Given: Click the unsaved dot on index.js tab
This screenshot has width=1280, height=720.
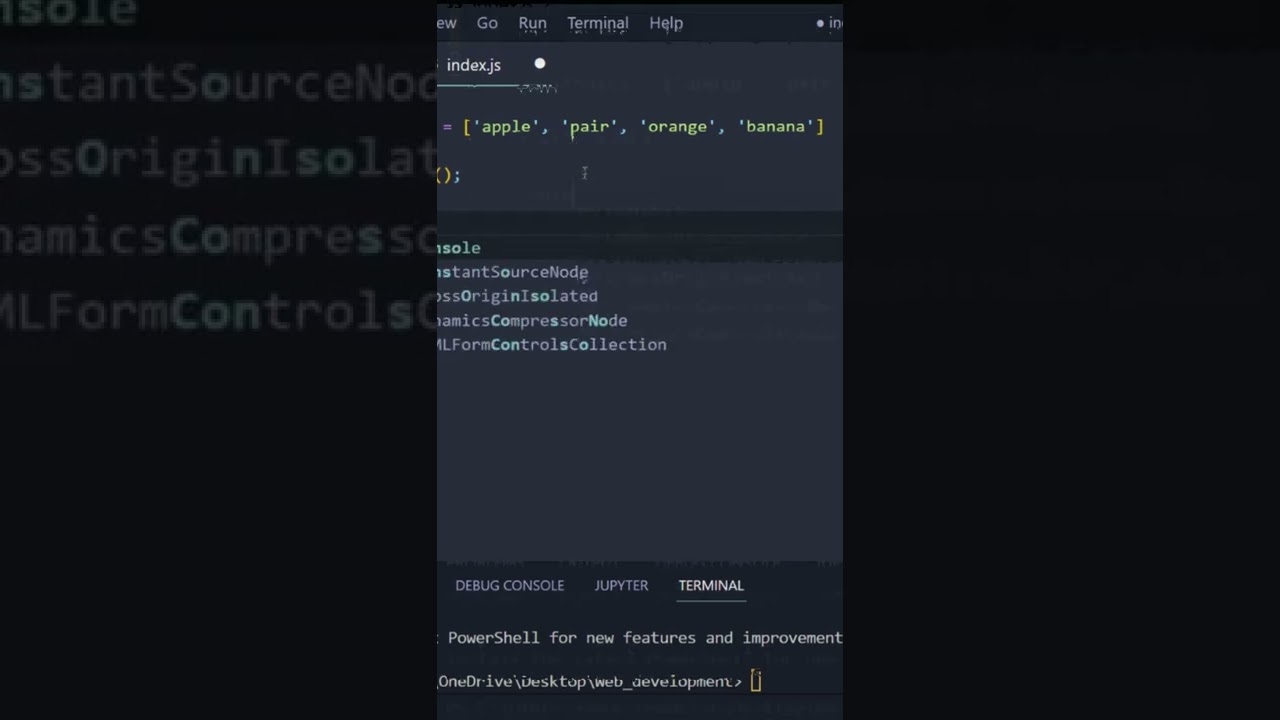Looking at the screenshot, I should click(x=540, y=64).
